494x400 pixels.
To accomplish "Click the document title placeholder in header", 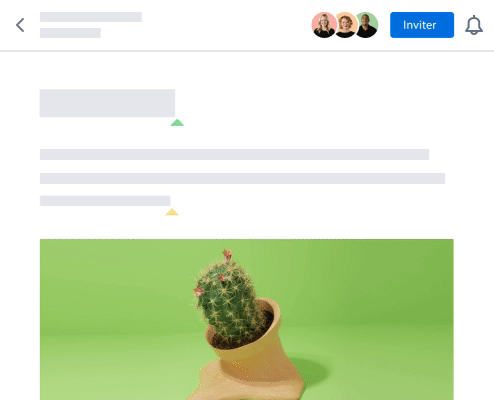I will click(x=91, y=17).
